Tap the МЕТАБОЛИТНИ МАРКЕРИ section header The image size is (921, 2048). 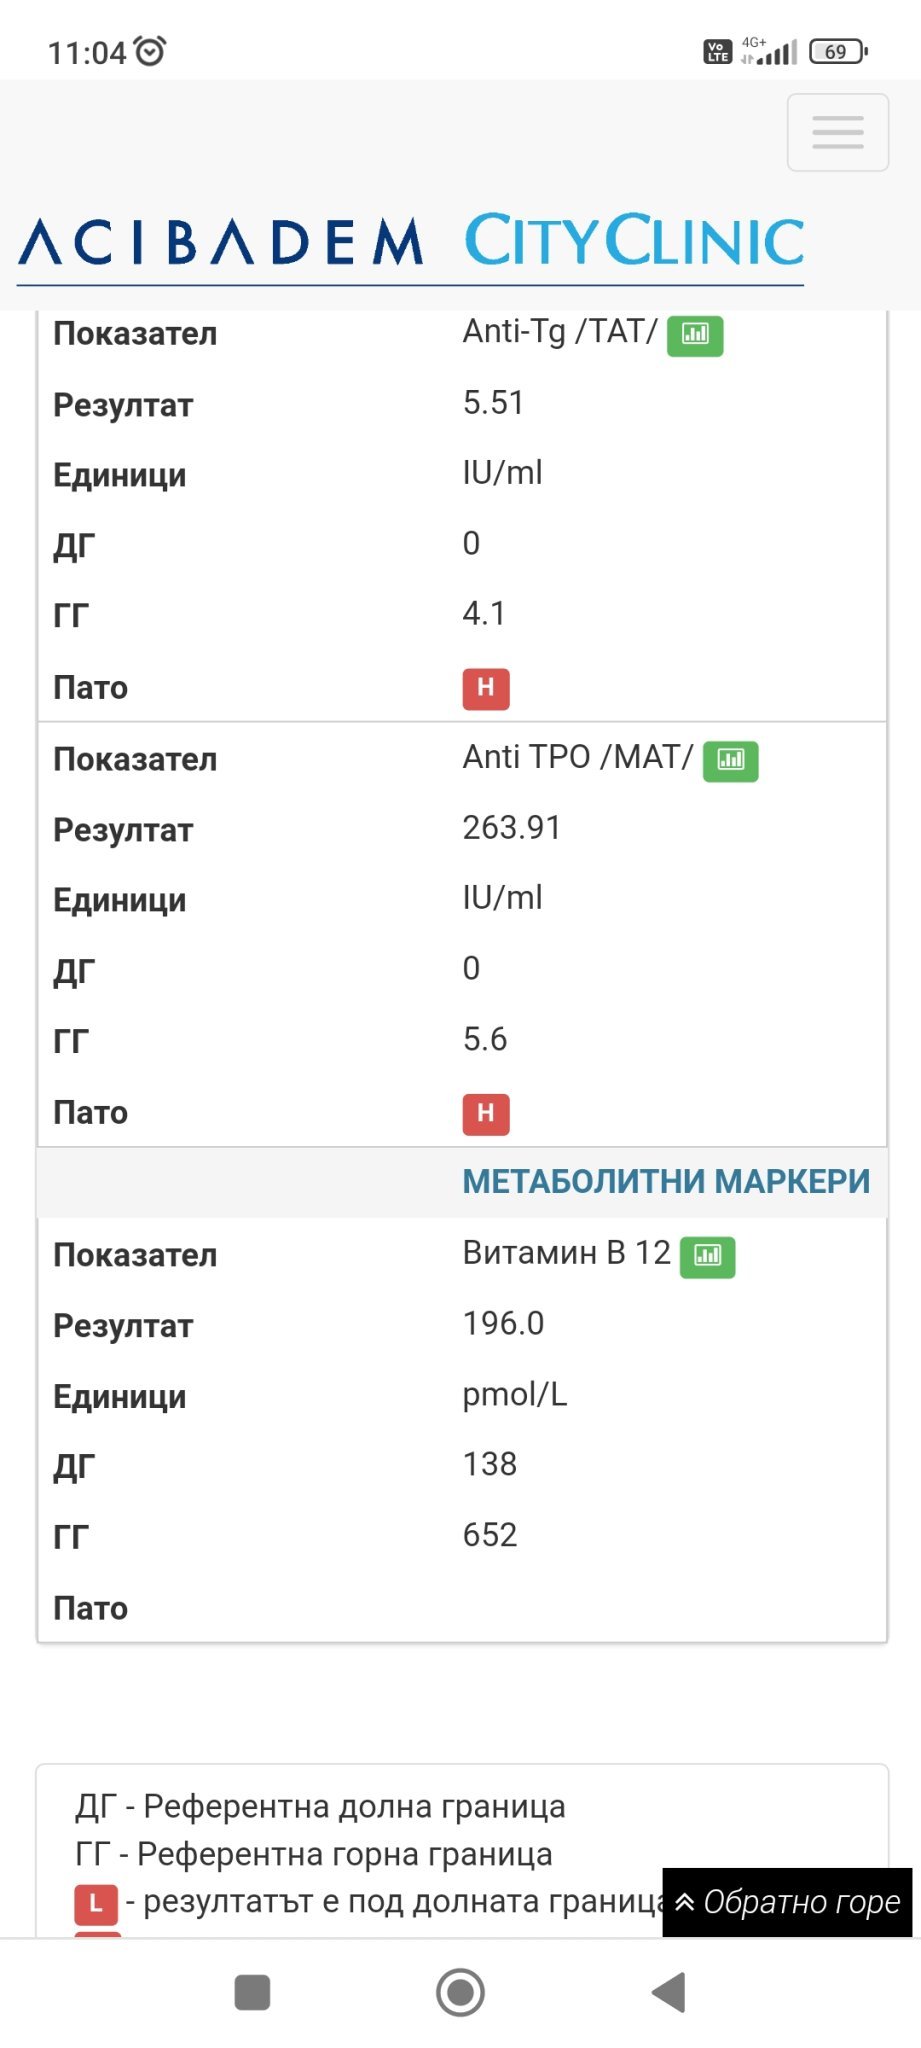point(666,1182)
